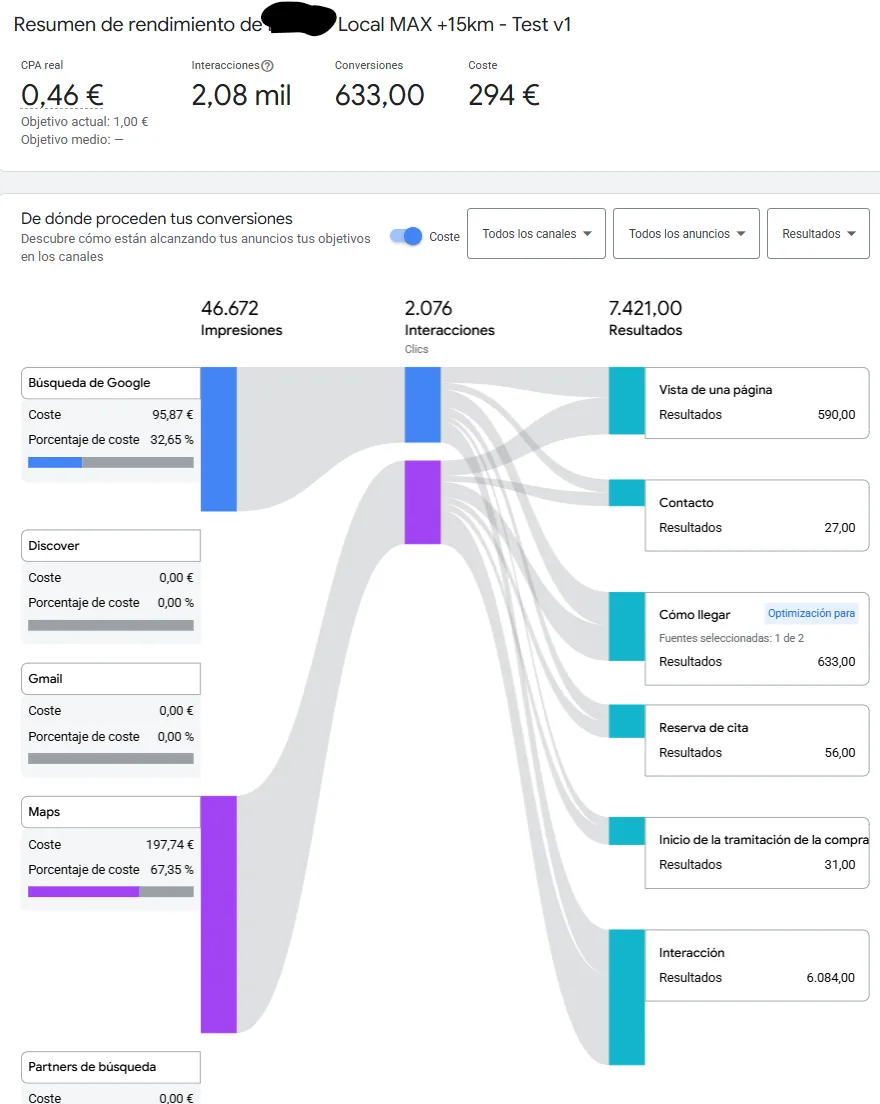This screenshot has height=1104, width=880.
Task: Click the Google search cost value 95,87 €
Action: [x=172, y=415]
